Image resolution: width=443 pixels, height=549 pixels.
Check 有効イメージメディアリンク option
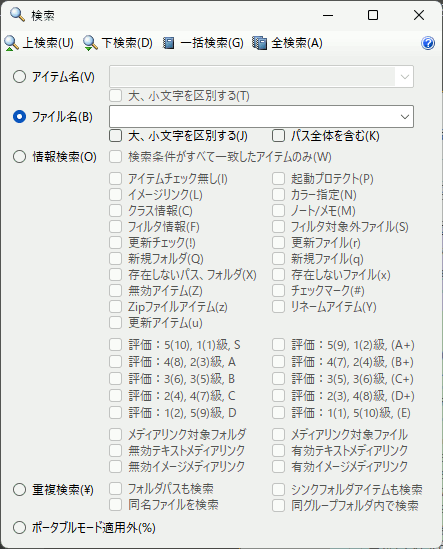[278, 466]
